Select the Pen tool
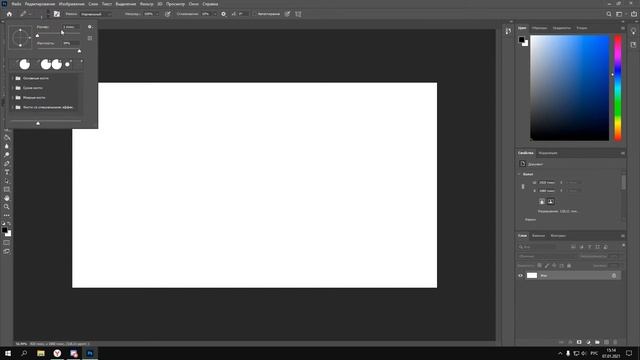 click(7, 163)
